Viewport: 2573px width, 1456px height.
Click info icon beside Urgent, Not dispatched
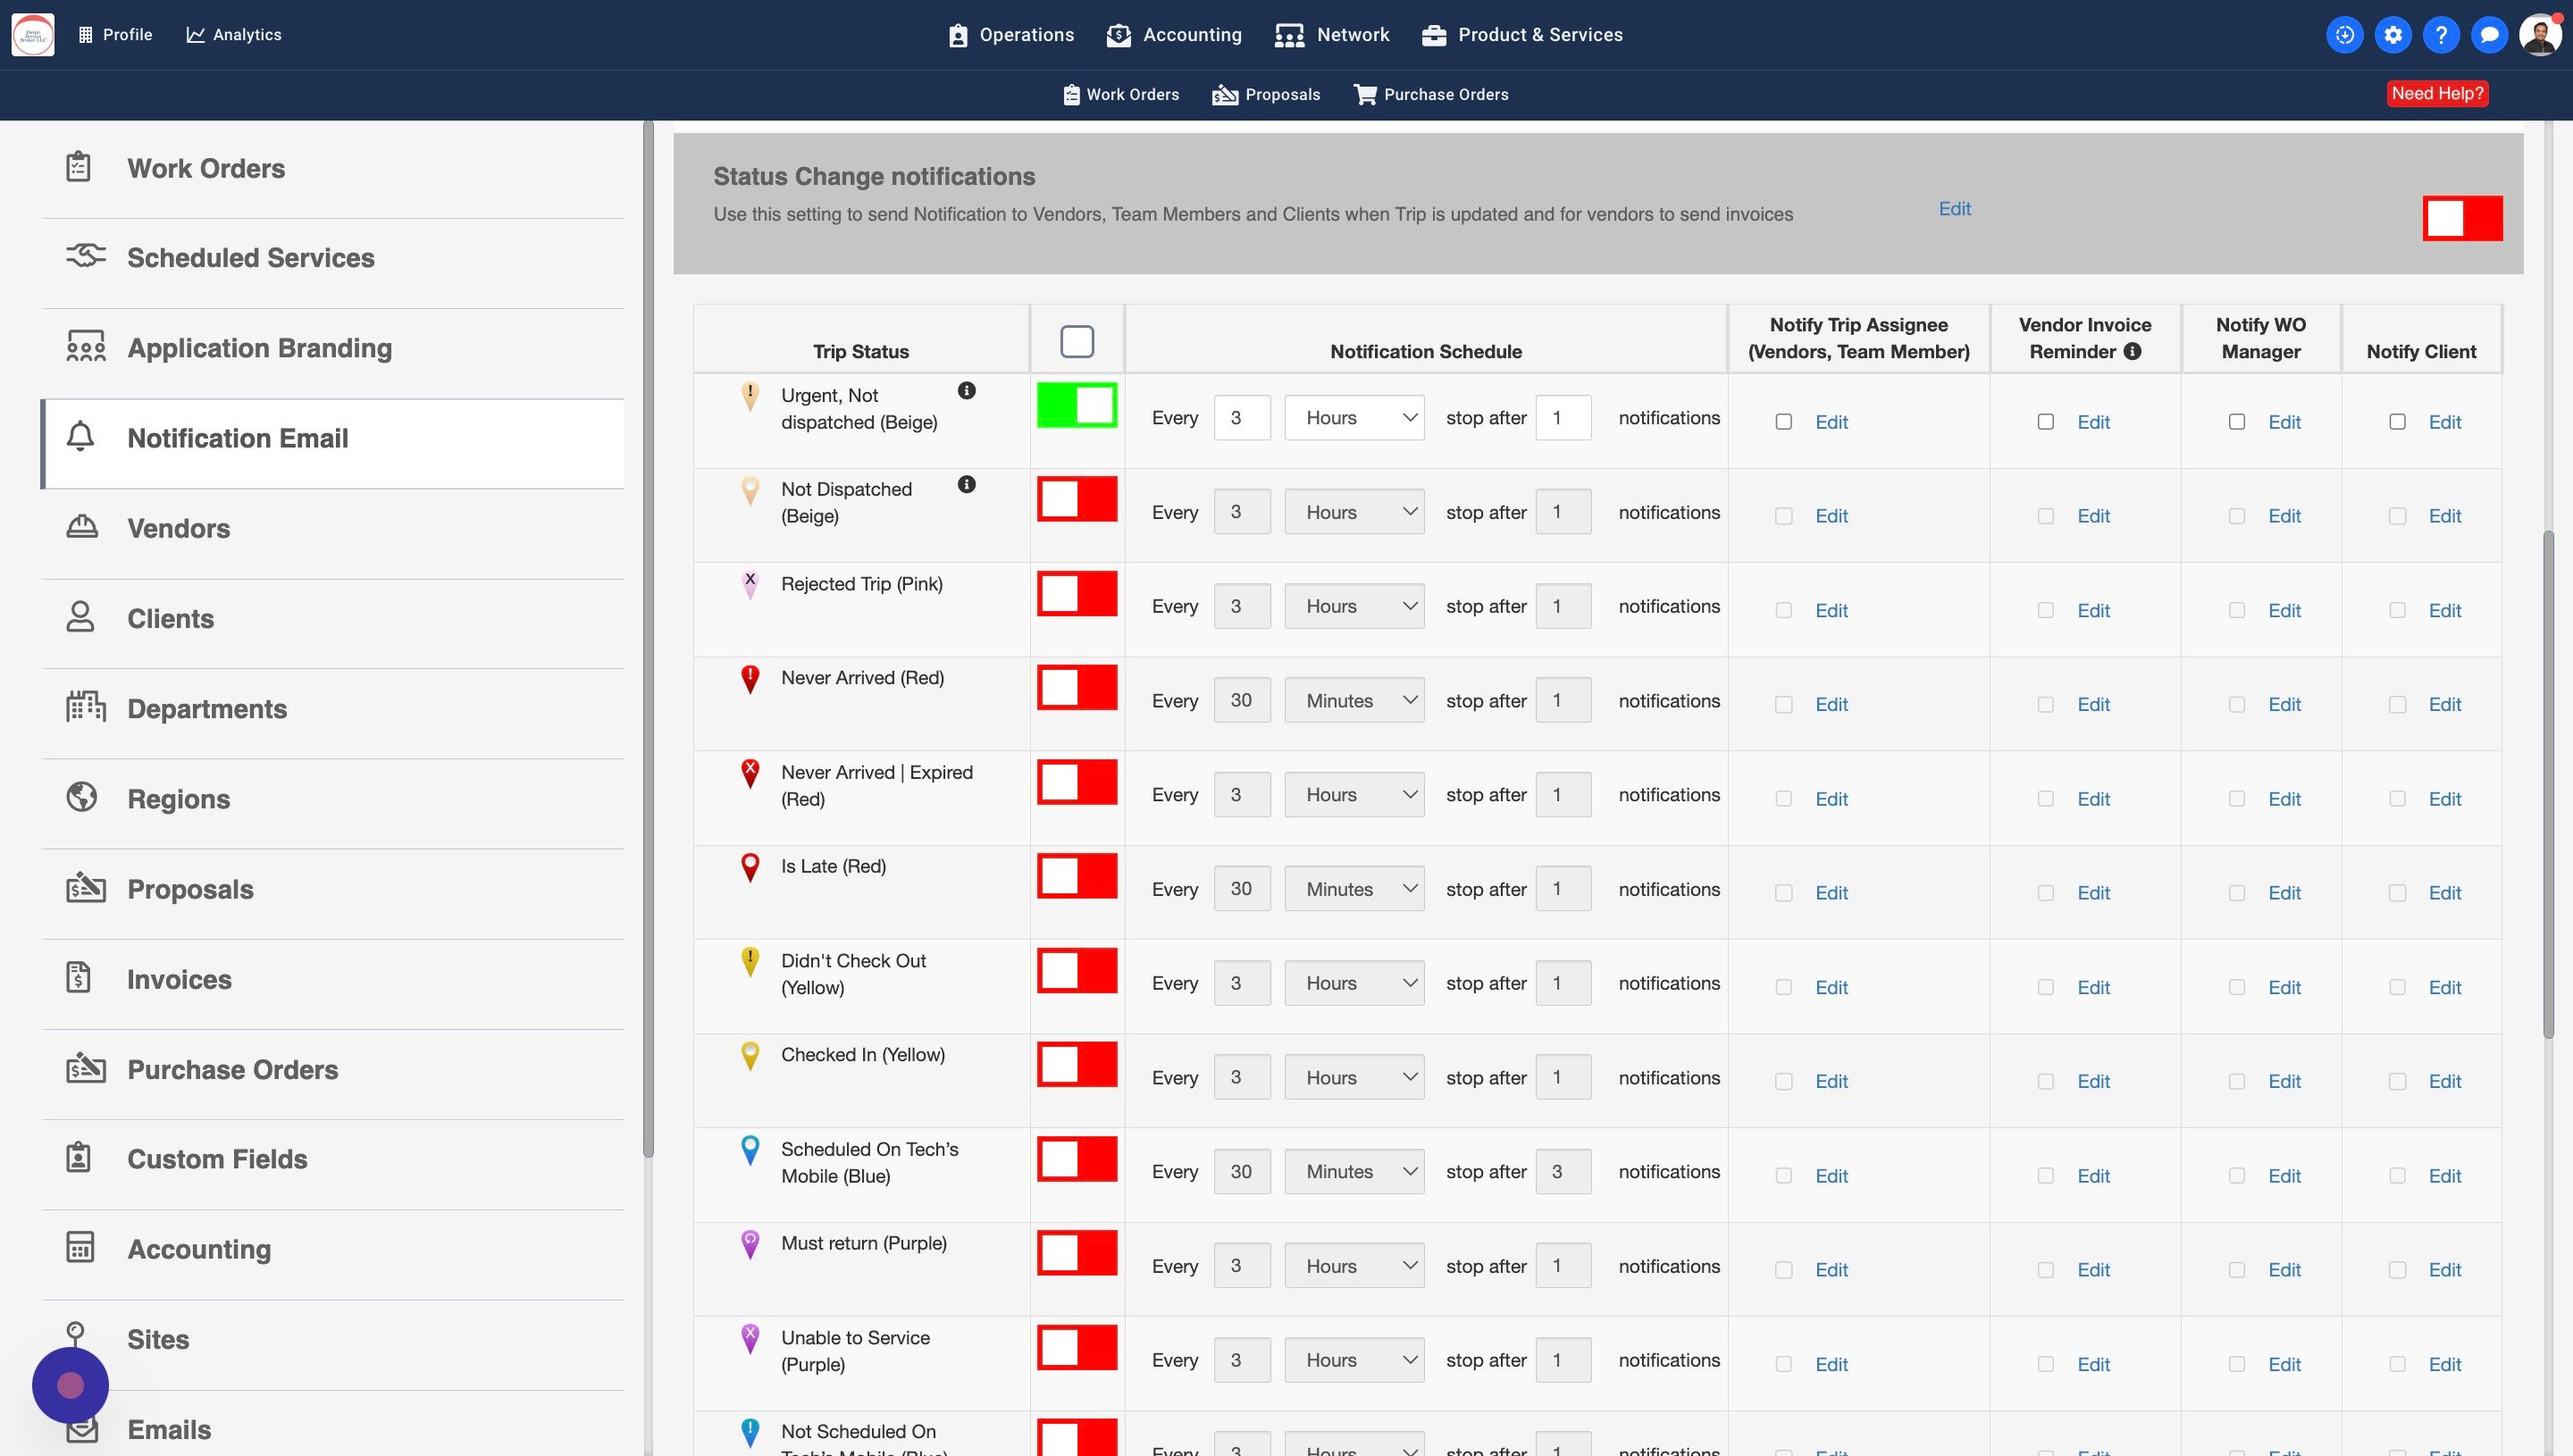(966, 391)
